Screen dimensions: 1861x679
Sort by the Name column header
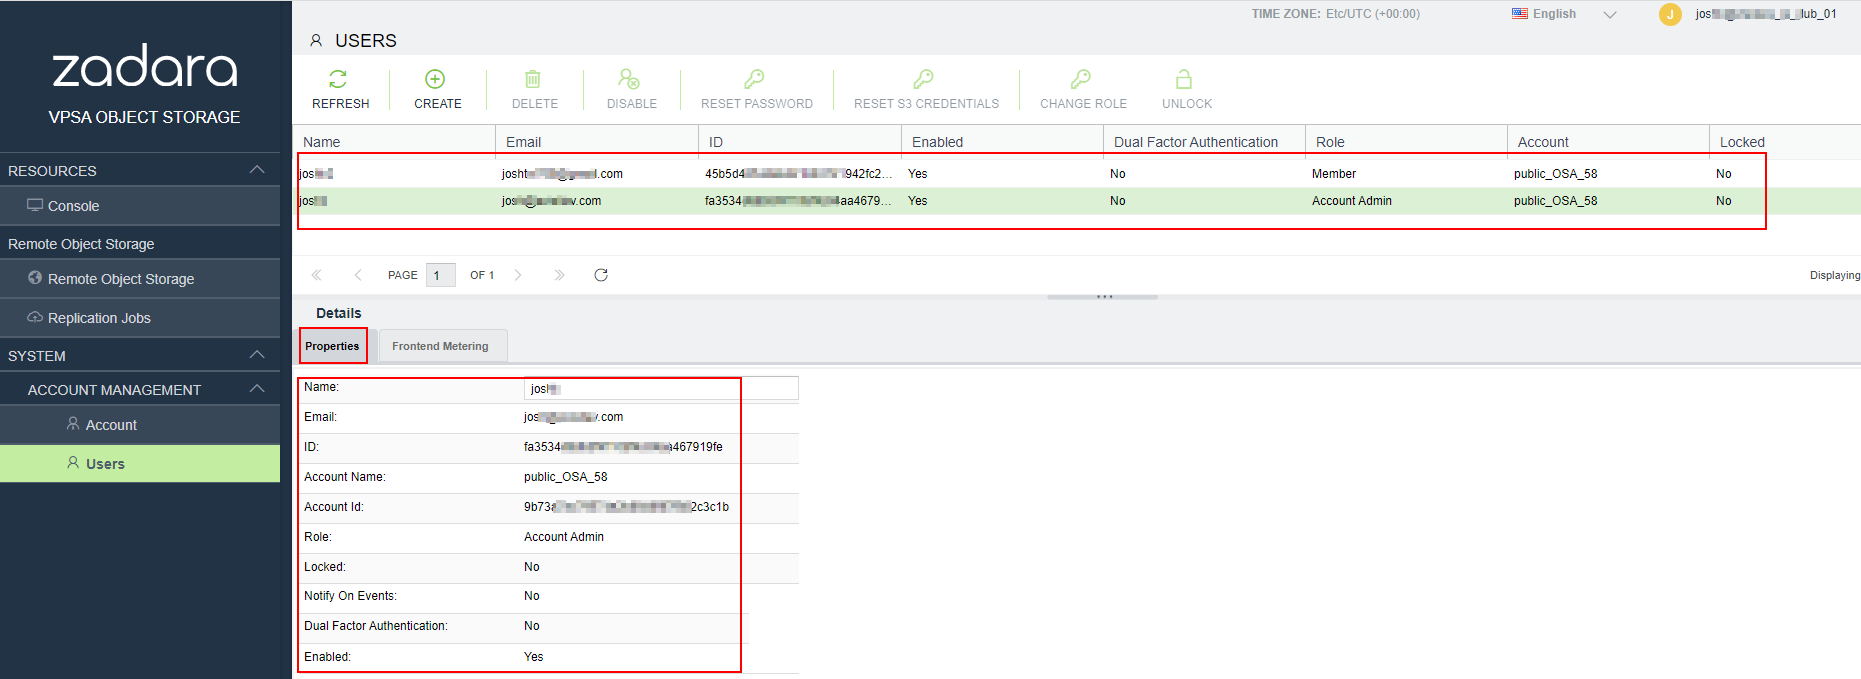click(x=394, y=142)
